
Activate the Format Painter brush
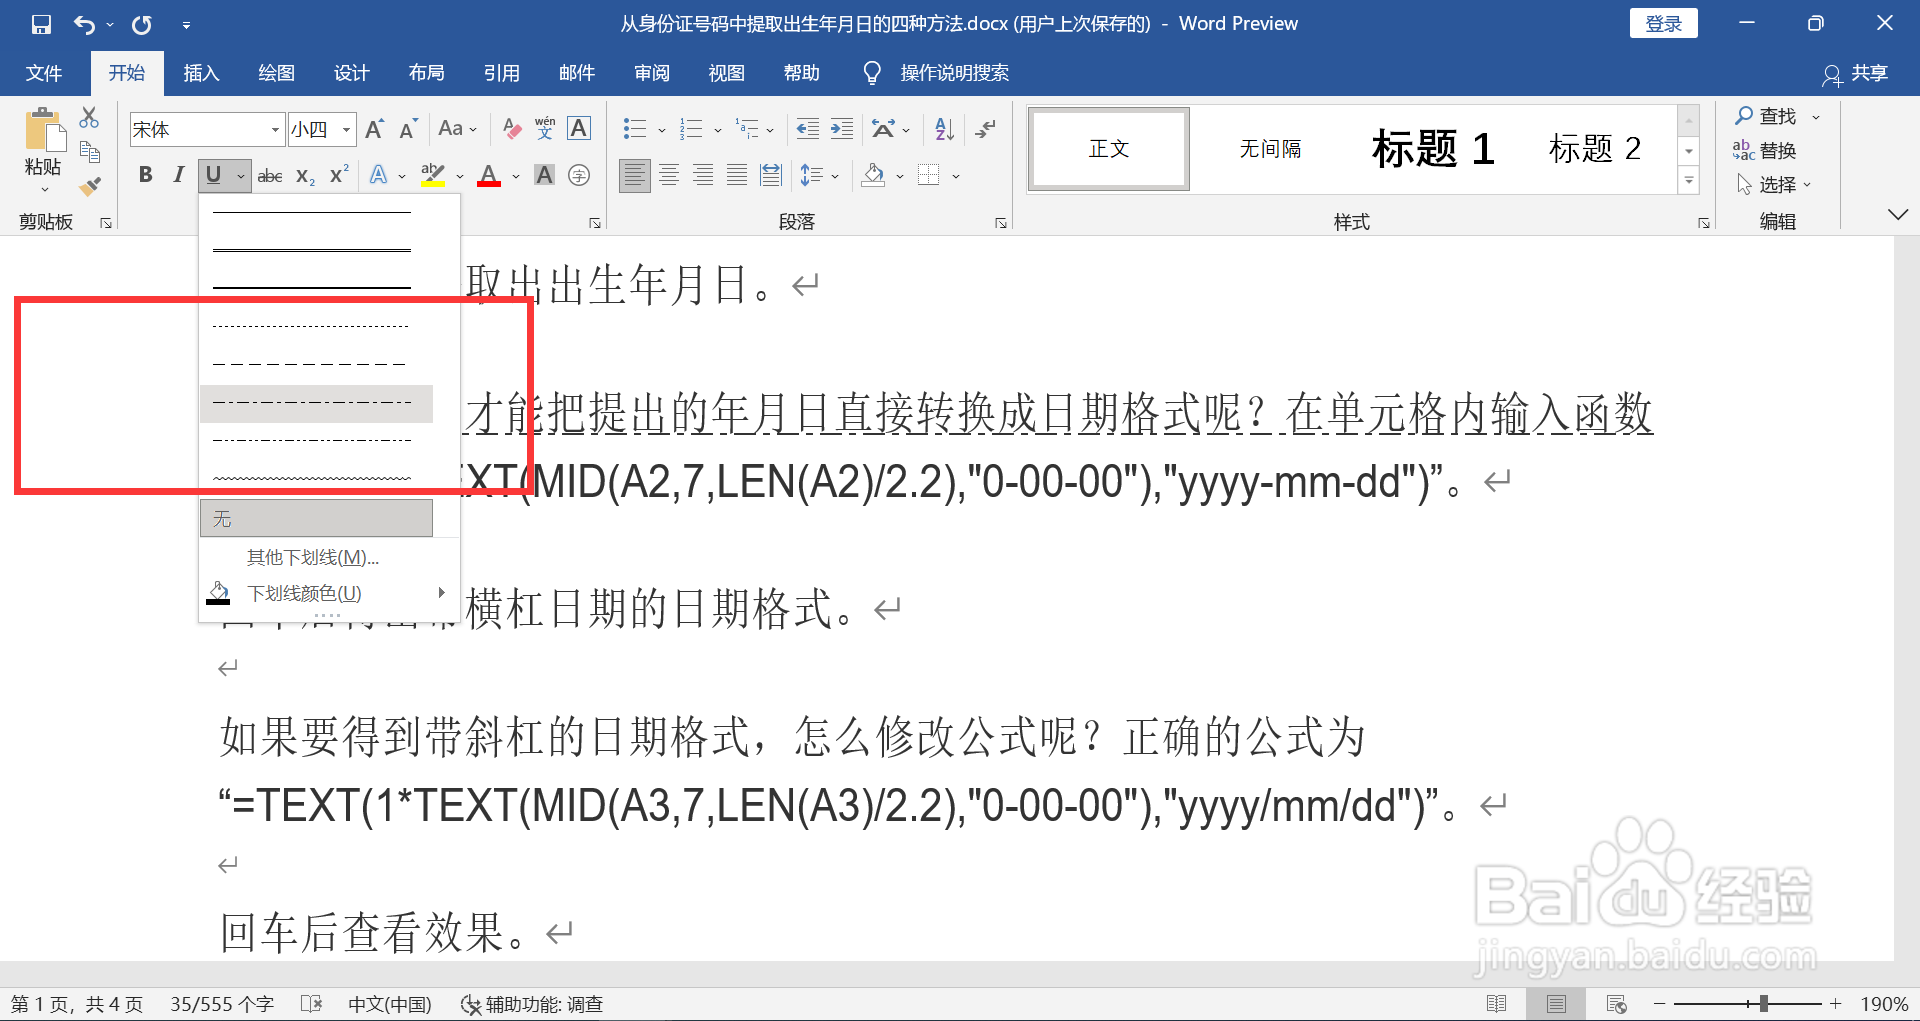89,186
